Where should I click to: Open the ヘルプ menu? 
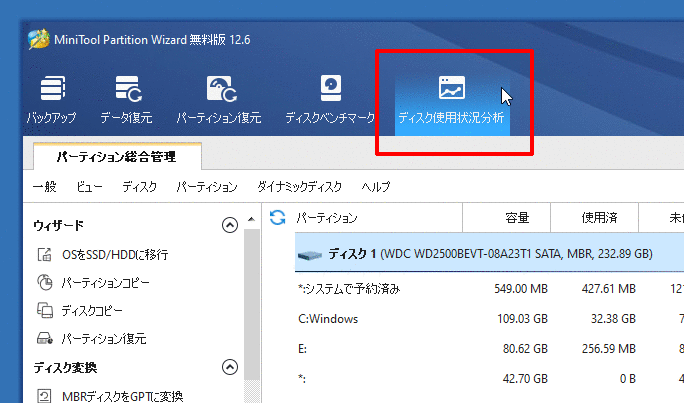pyautogui.click(x=376, y=187)
